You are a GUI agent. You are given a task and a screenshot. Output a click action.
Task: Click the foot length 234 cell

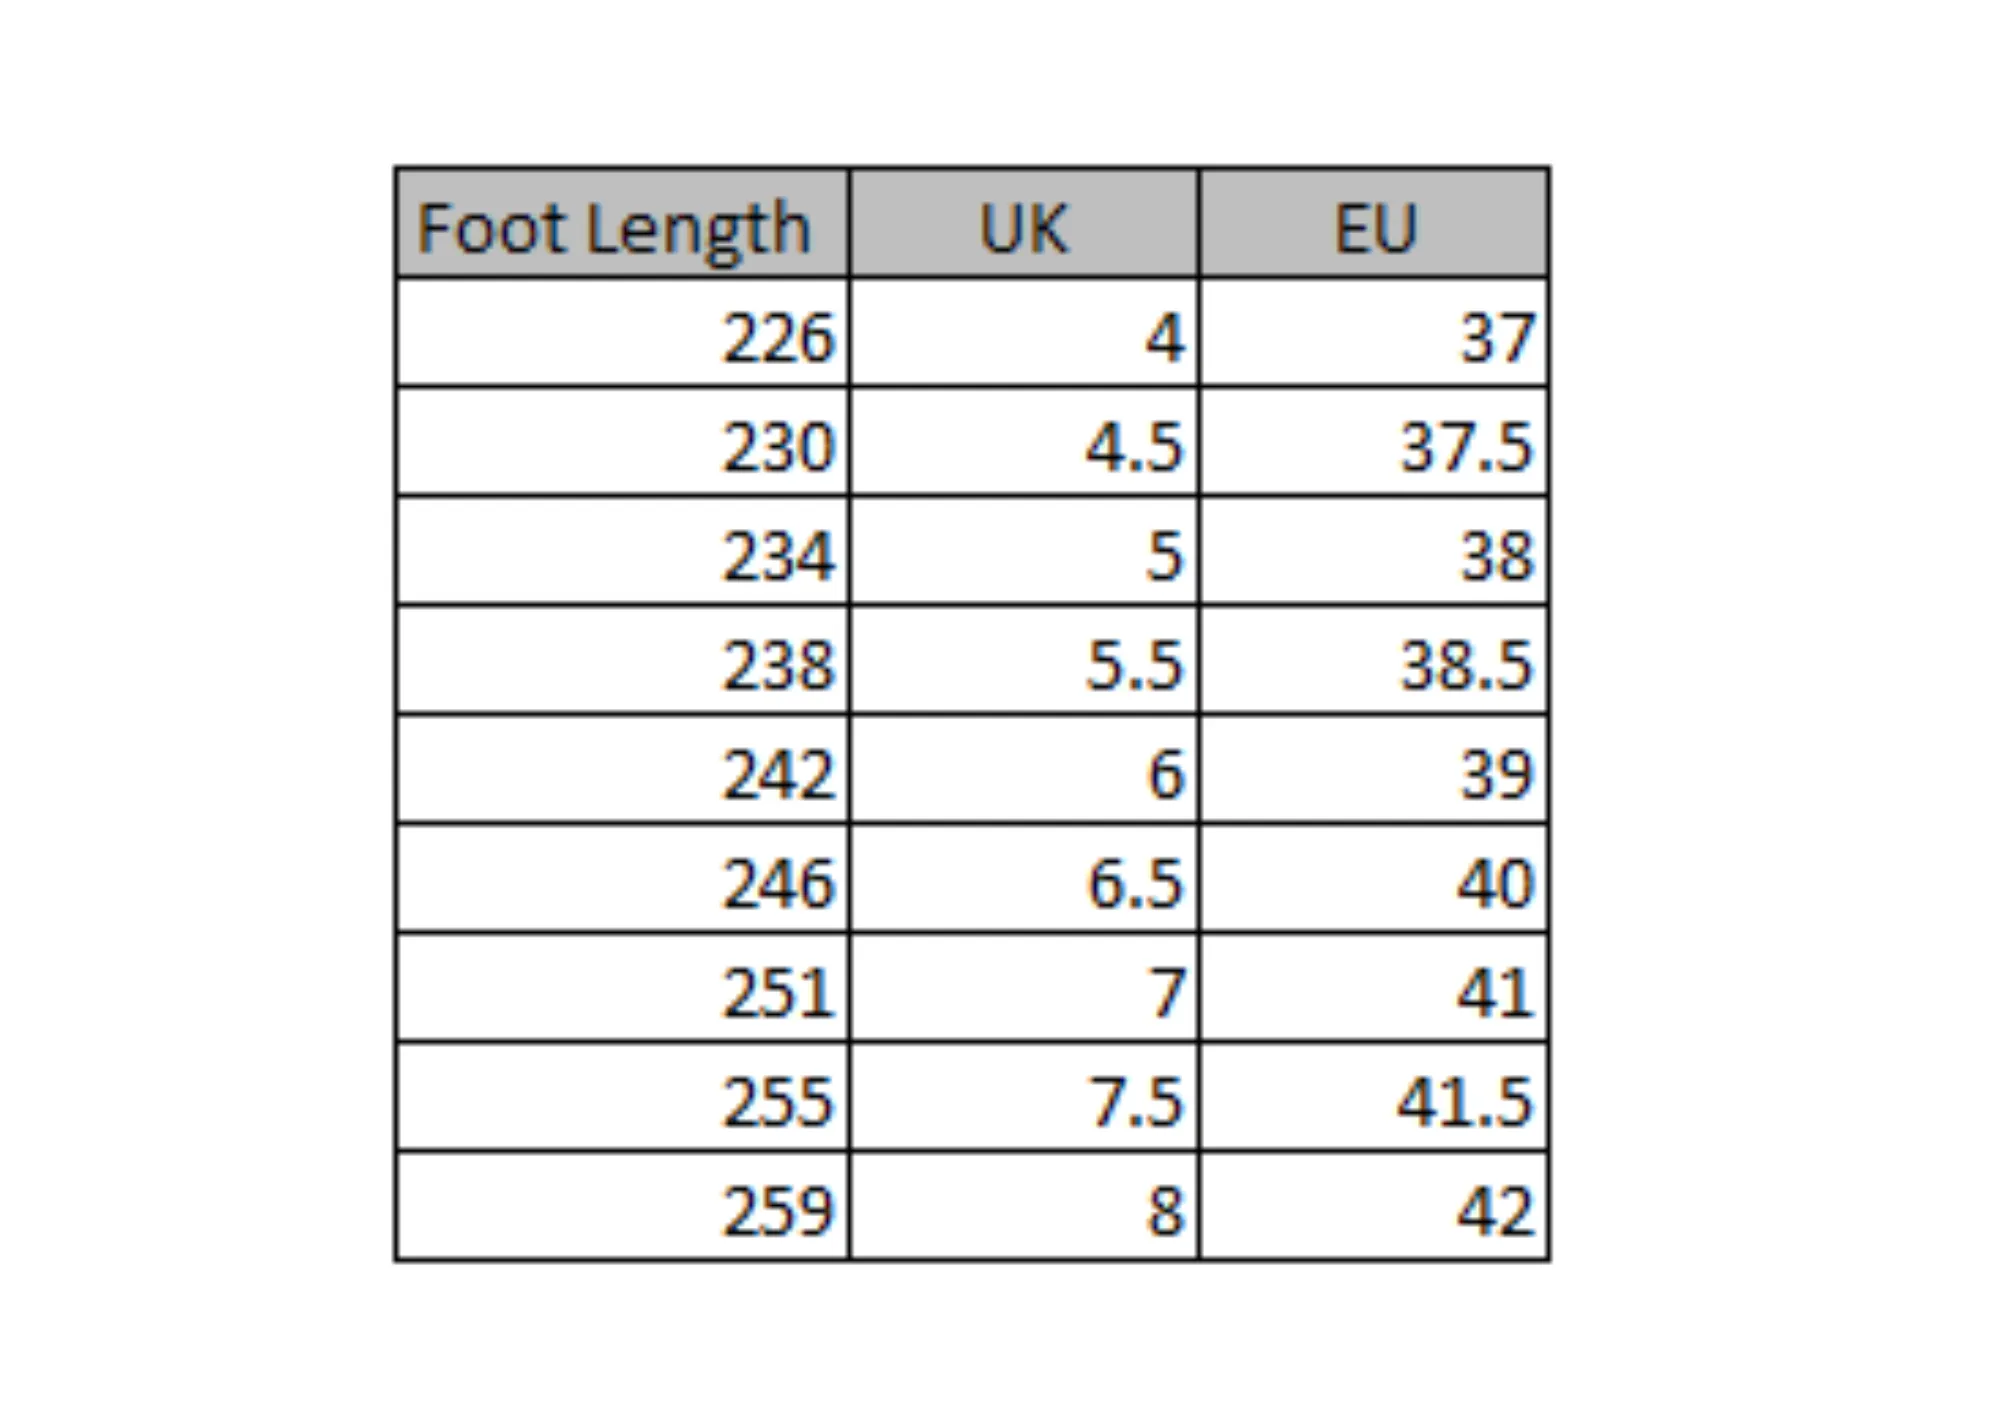click(x=622, y=550)
